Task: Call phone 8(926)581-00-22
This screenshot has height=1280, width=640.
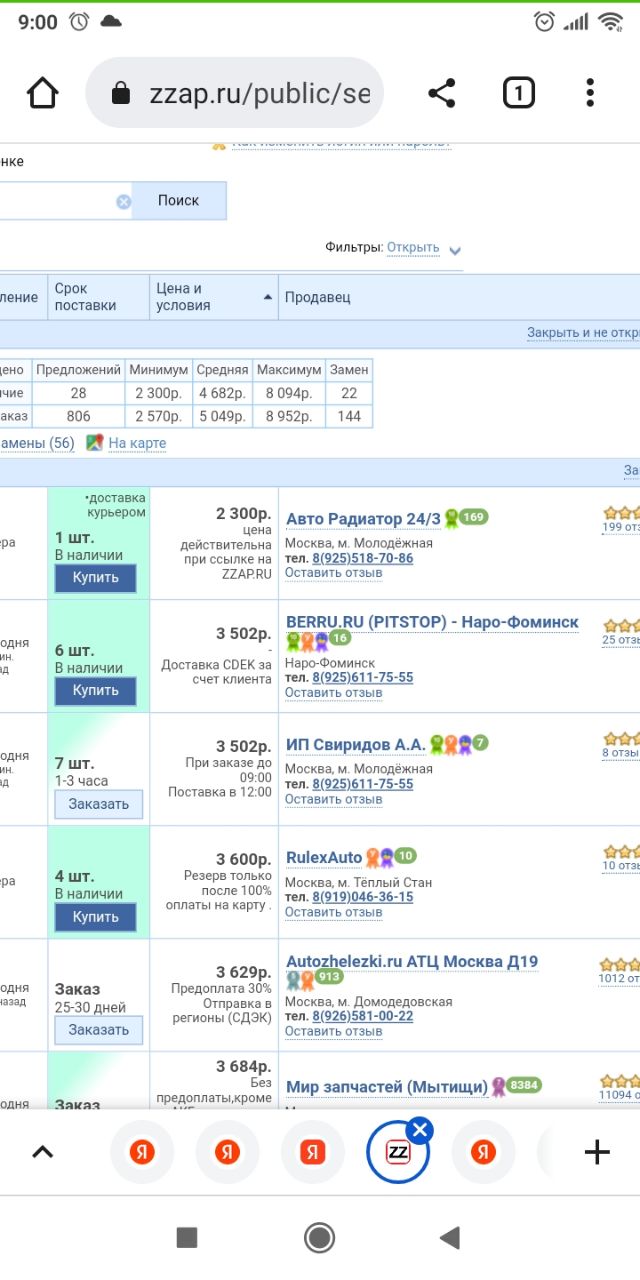Action: coord(363,1016)
